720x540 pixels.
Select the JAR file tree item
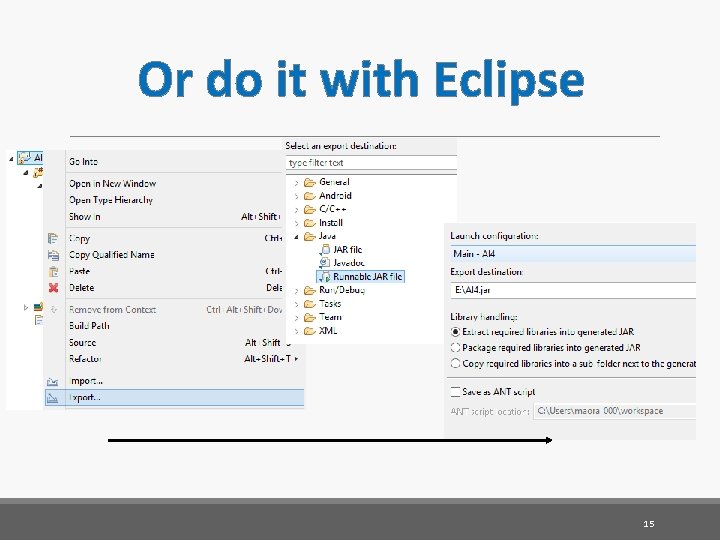coord(347,250)
